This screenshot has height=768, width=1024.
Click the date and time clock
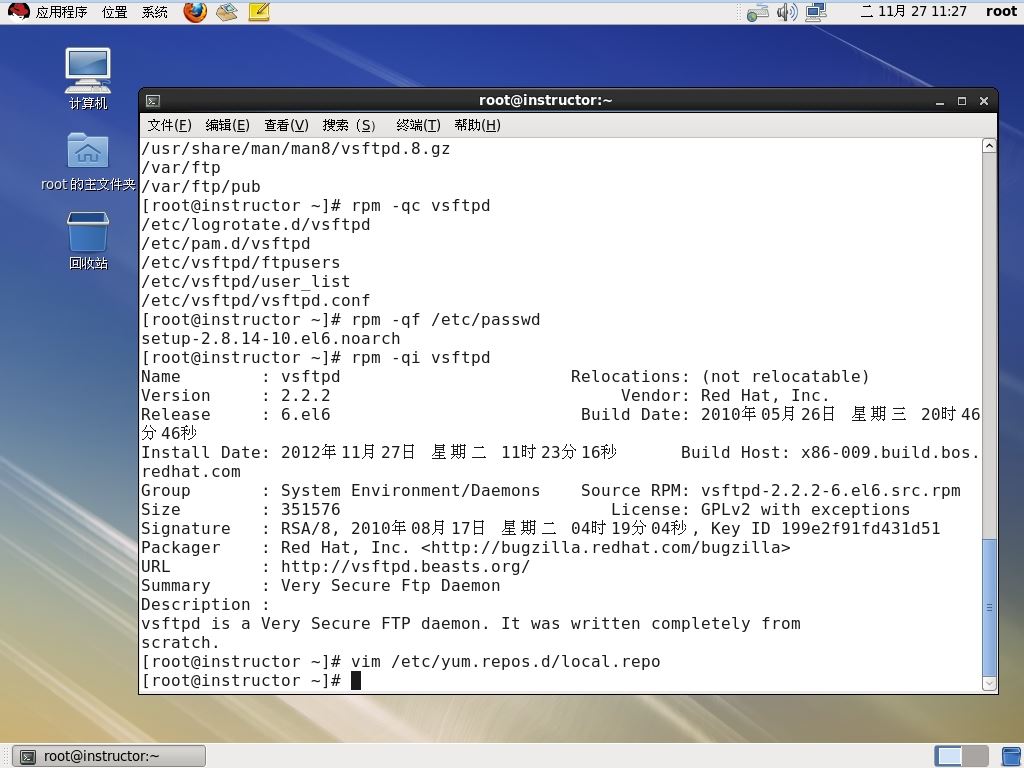[913, 11]
